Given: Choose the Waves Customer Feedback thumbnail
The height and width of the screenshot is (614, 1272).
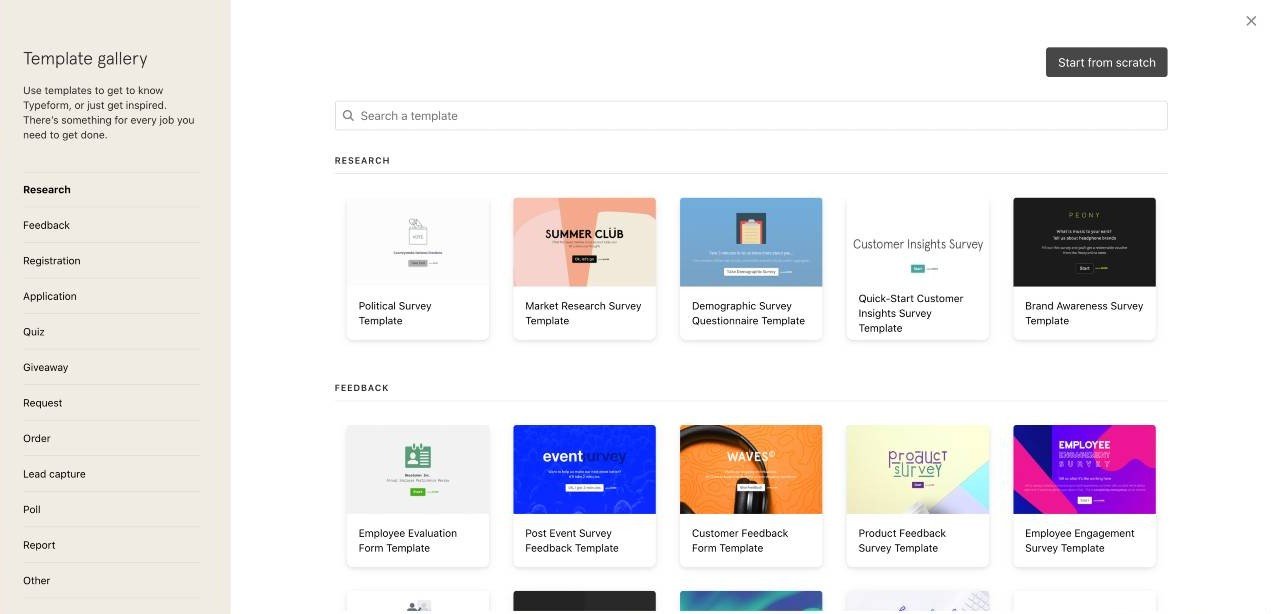Looking at the screenshot, I should click(x=750, y=469).
